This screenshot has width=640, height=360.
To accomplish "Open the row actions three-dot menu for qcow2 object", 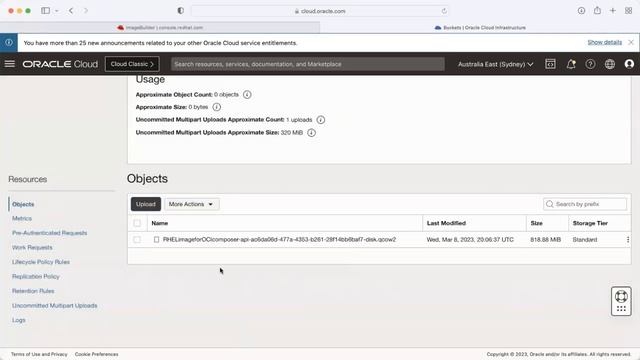I will [628, 240].
